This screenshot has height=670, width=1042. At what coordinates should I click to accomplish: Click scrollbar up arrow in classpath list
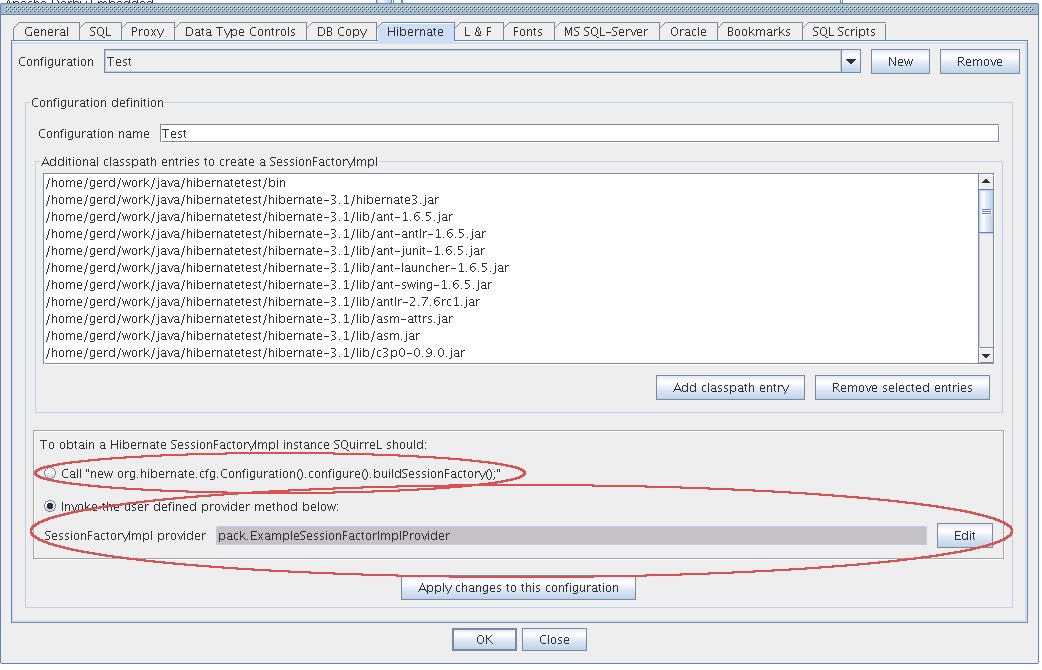pos(985,182)
